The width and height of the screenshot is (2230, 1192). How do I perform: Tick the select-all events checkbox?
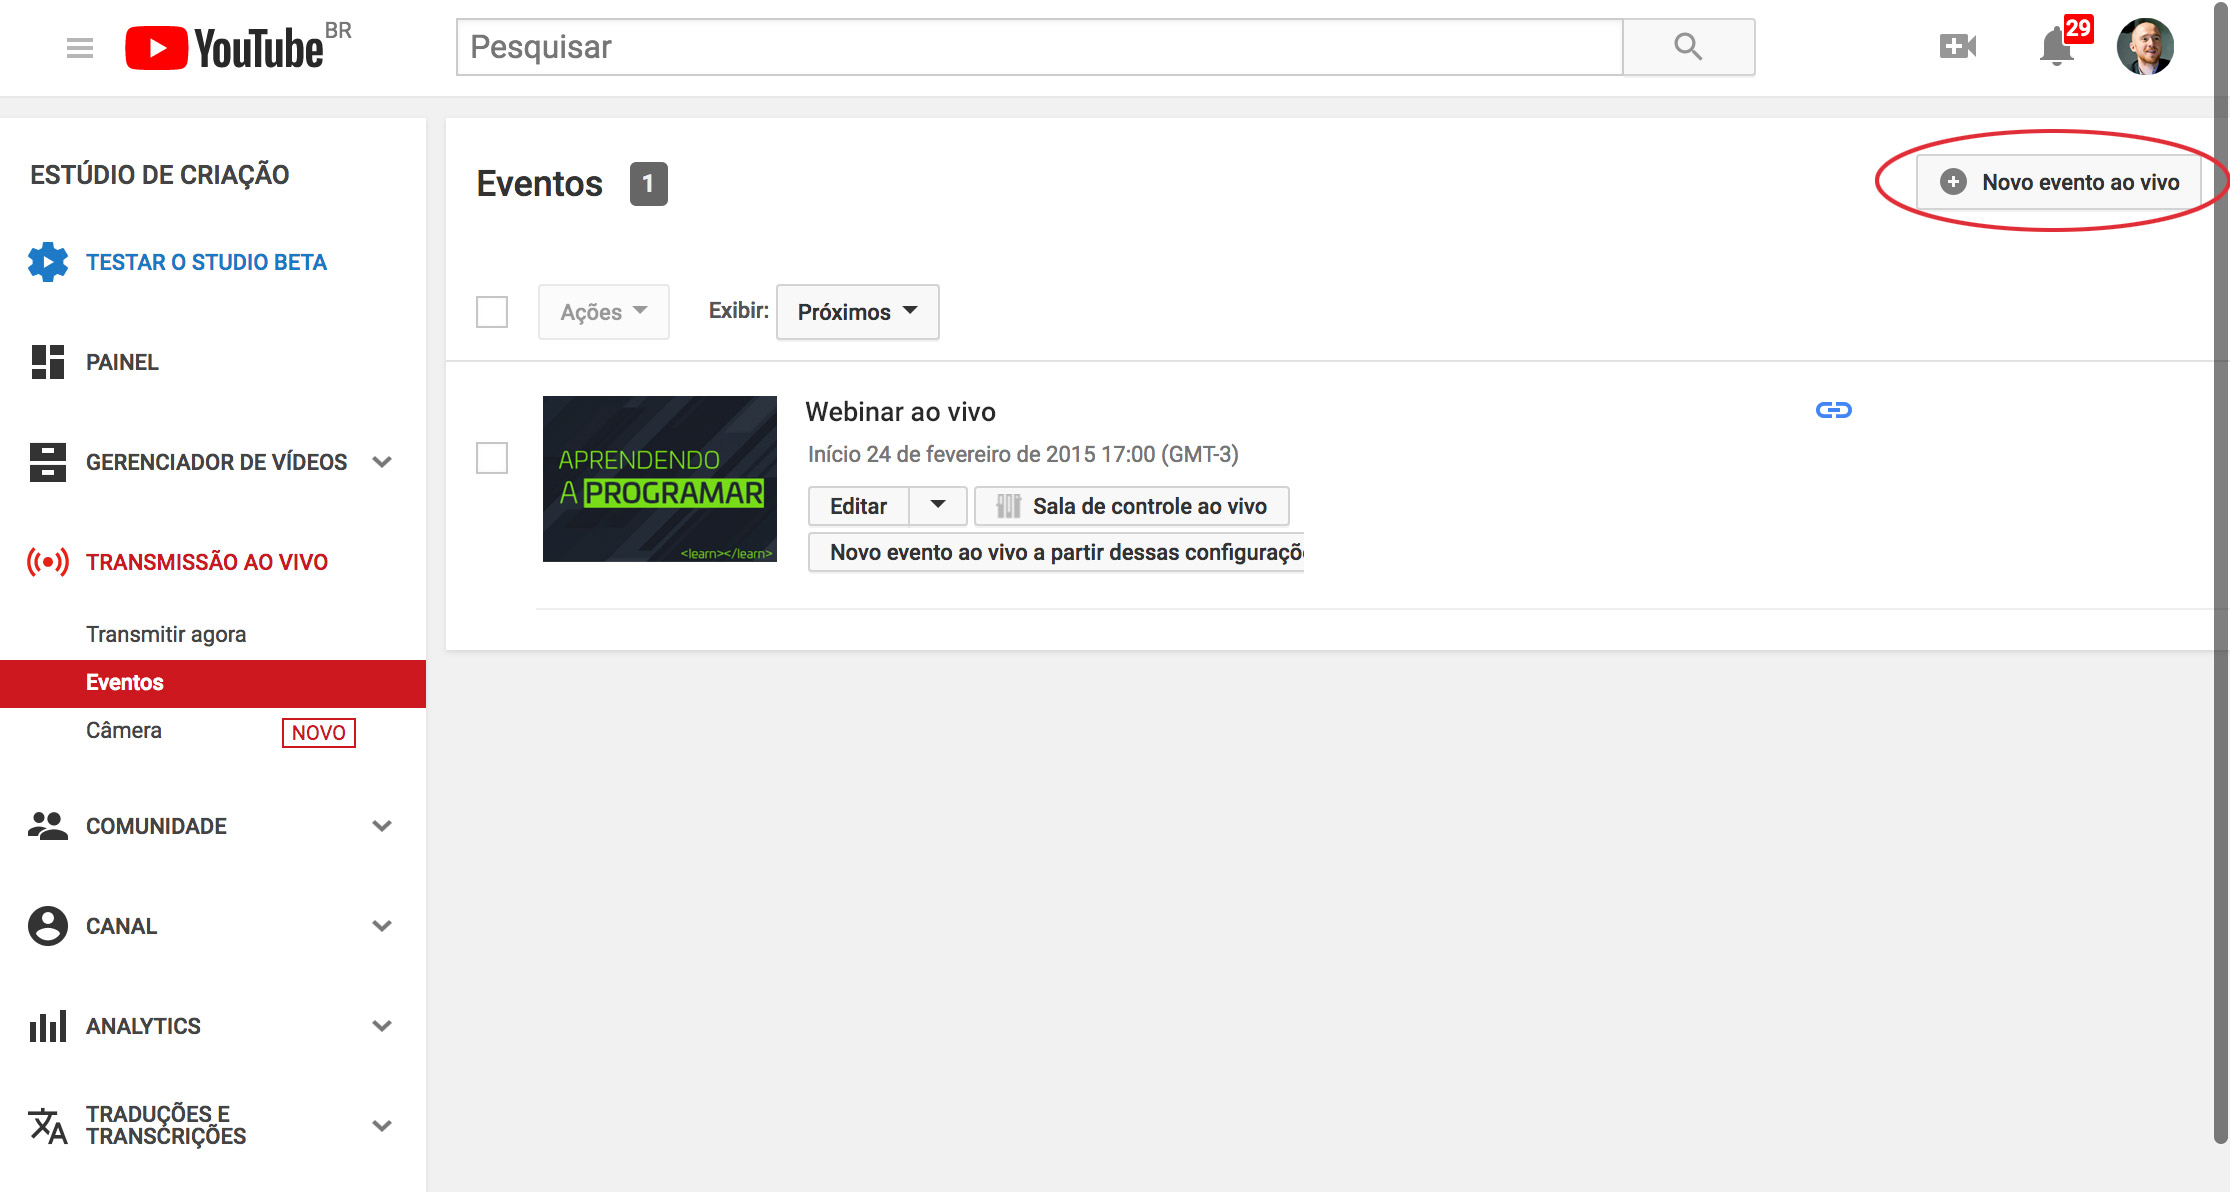[492, 312]
